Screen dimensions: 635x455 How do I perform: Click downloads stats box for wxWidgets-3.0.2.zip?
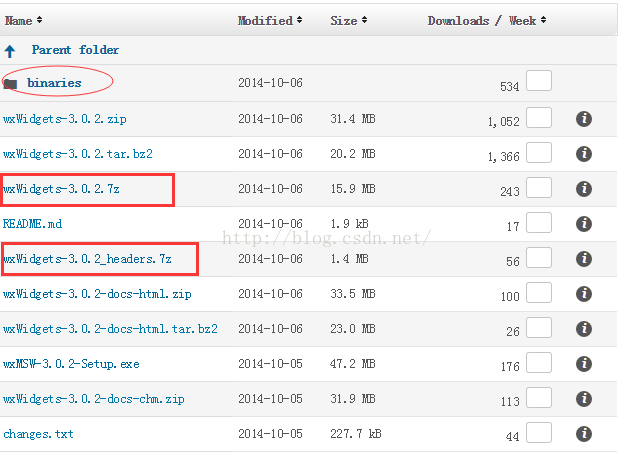pyautogui.click(x=539, y=117)
